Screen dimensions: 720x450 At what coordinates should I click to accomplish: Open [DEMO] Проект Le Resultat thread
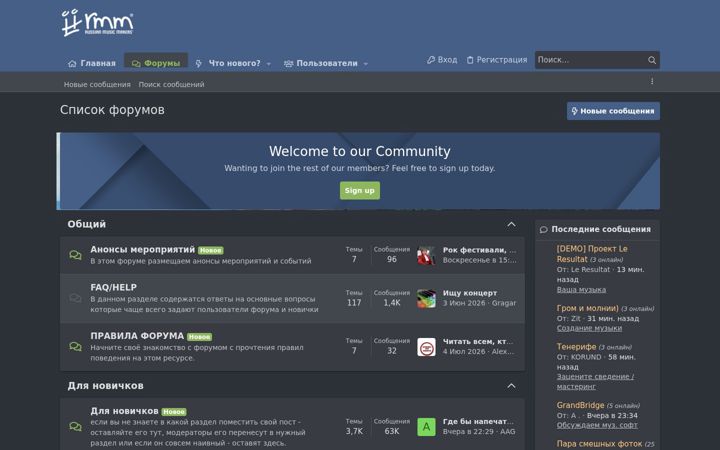(591, 254)
